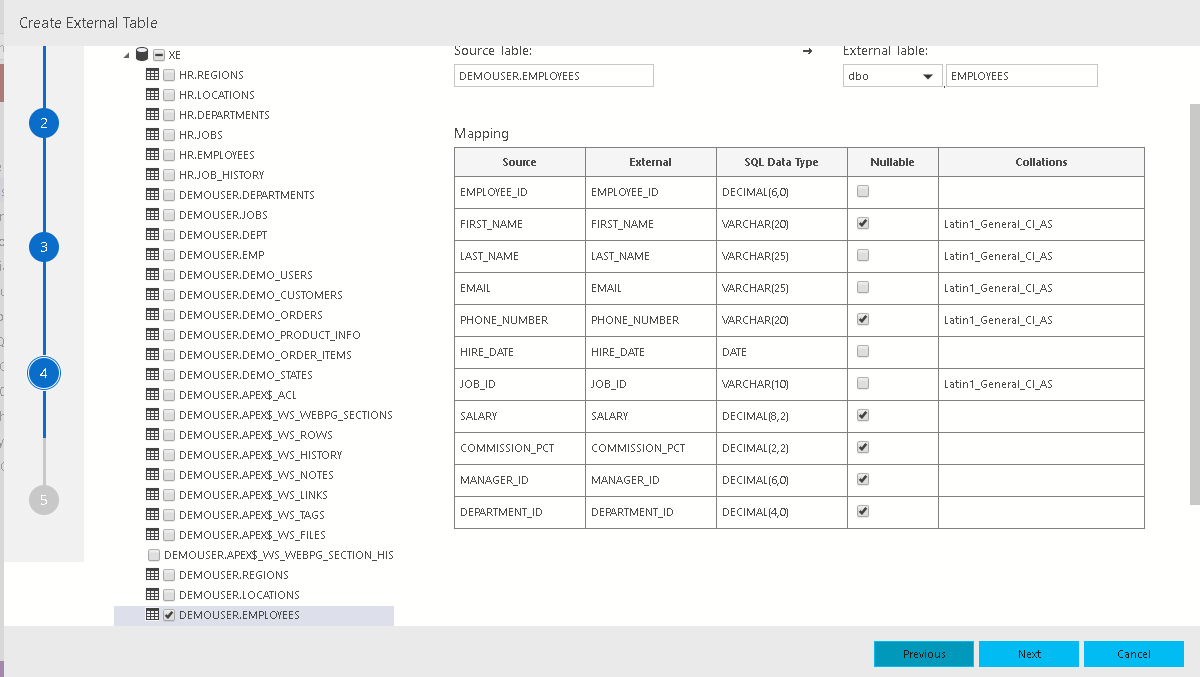Check the HR.JOBS table checkbox

[x=169, y=135]
